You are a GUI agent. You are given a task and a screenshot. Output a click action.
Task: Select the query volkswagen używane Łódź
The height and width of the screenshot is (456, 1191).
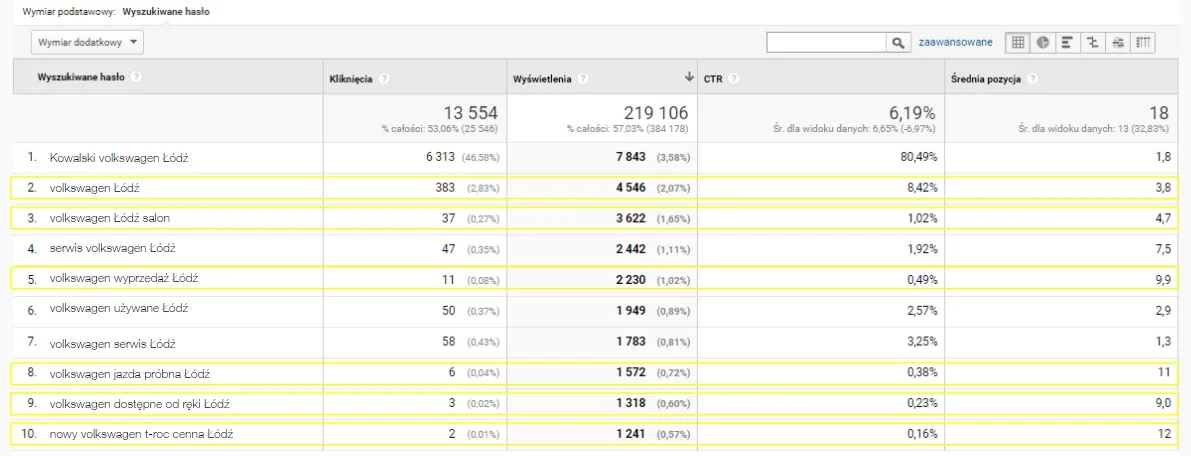[118, 309]
